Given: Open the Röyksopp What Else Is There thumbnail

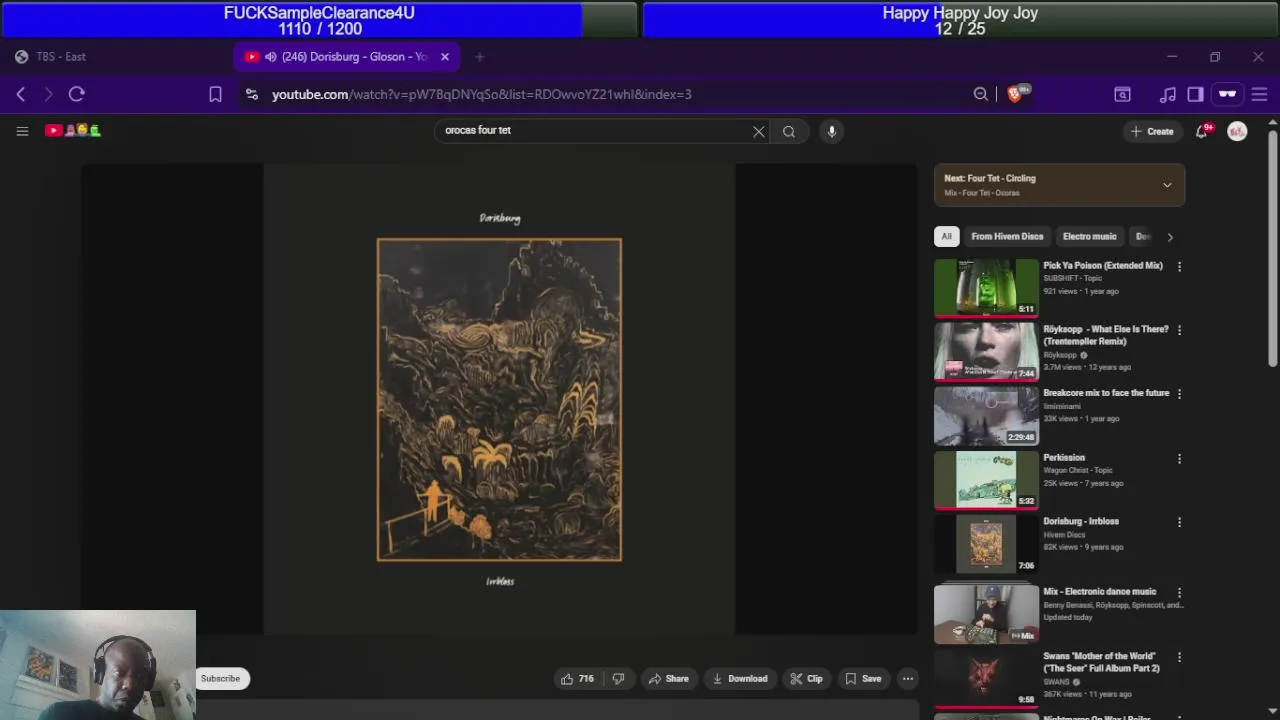Looking at the screenshot, I should click(986, 351).
